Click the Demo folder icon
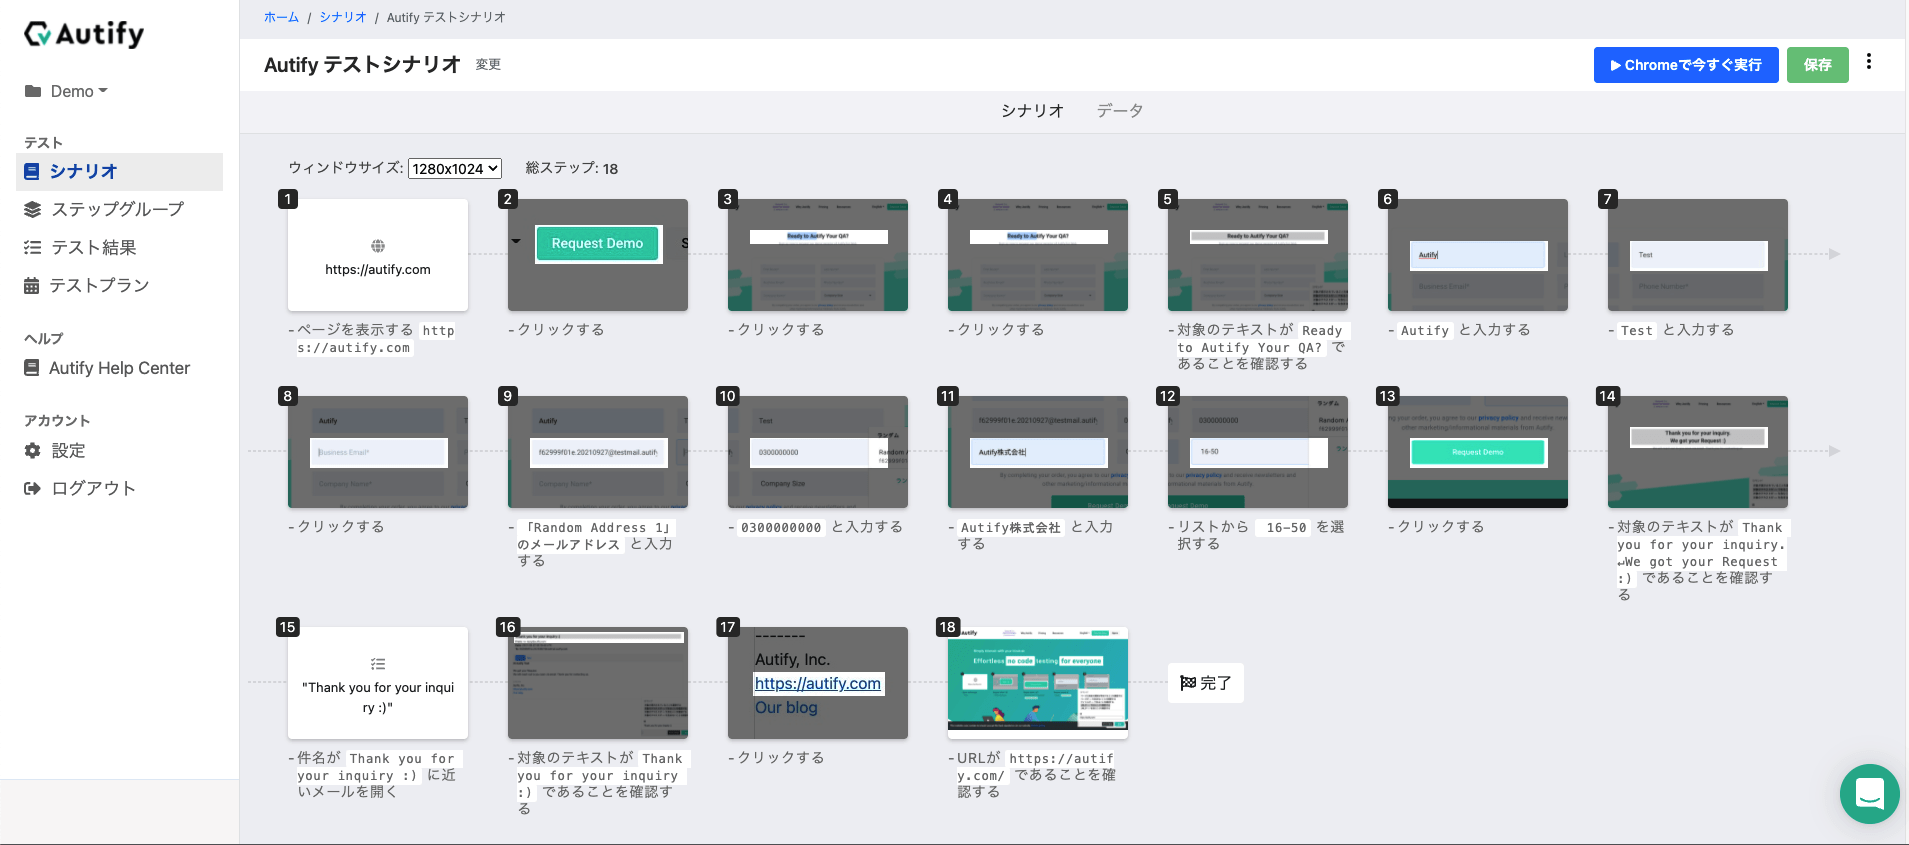This screenshot has width=1909, height=845. (33, 91)
